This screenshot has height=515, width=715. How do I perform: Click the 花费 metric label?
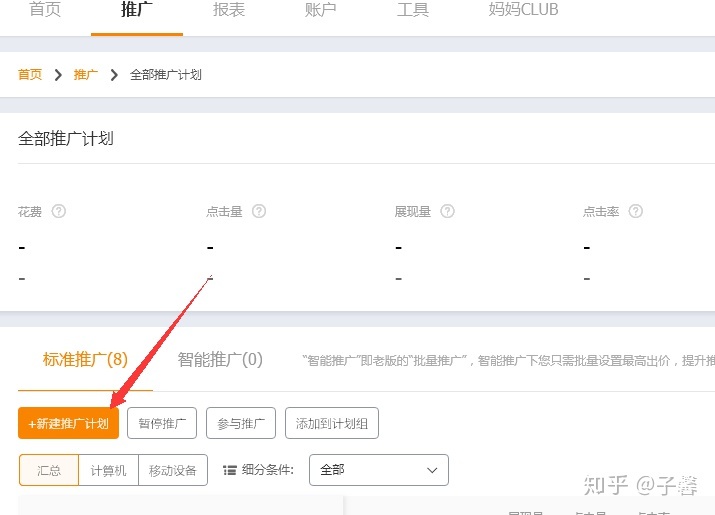tap(30, 212)
